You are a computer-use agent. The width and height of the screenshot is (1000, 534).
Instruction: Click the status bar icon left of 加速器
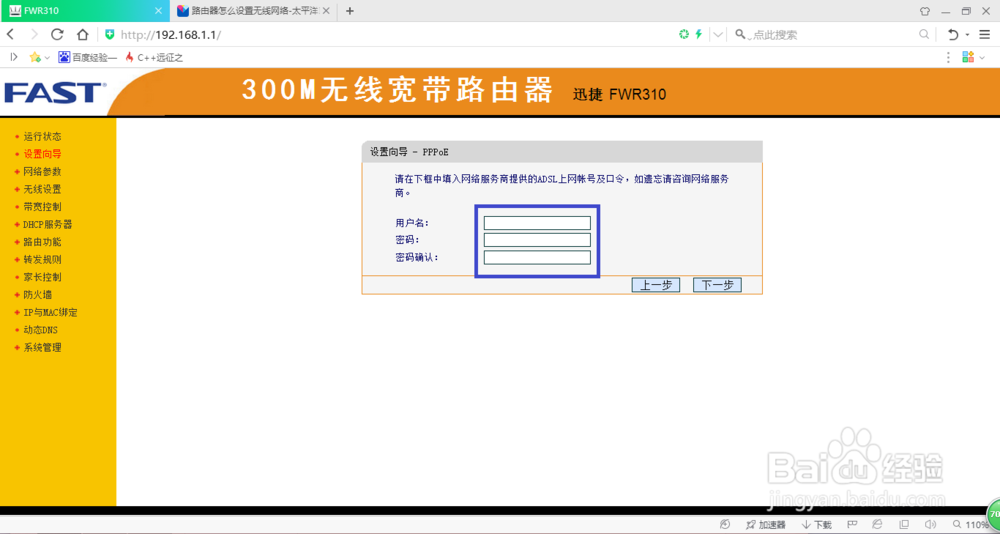725,524
